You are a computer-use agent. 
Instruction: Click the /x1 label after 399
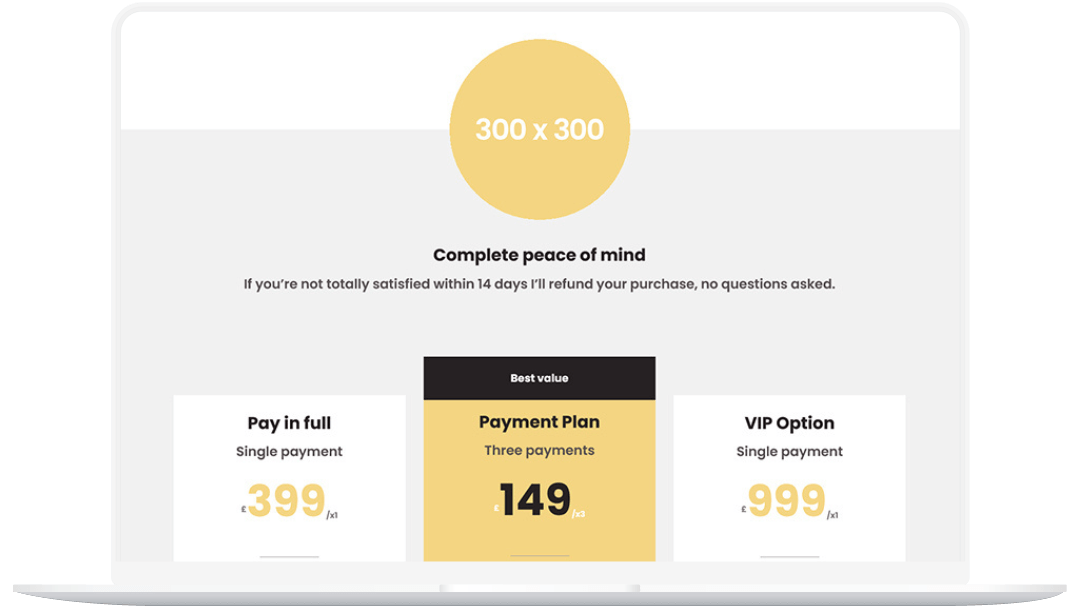coord(332,515)
